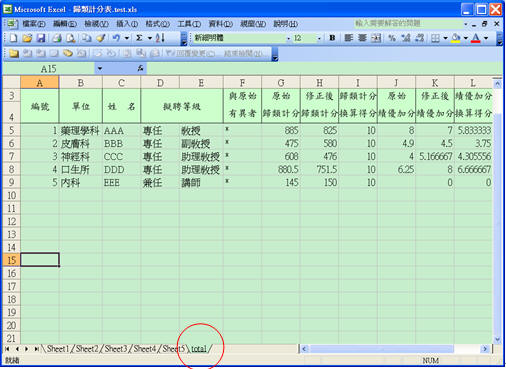This screenshot has height=369, width=506.
Task: Merge and center selected cells
Action: coord(376,38)
